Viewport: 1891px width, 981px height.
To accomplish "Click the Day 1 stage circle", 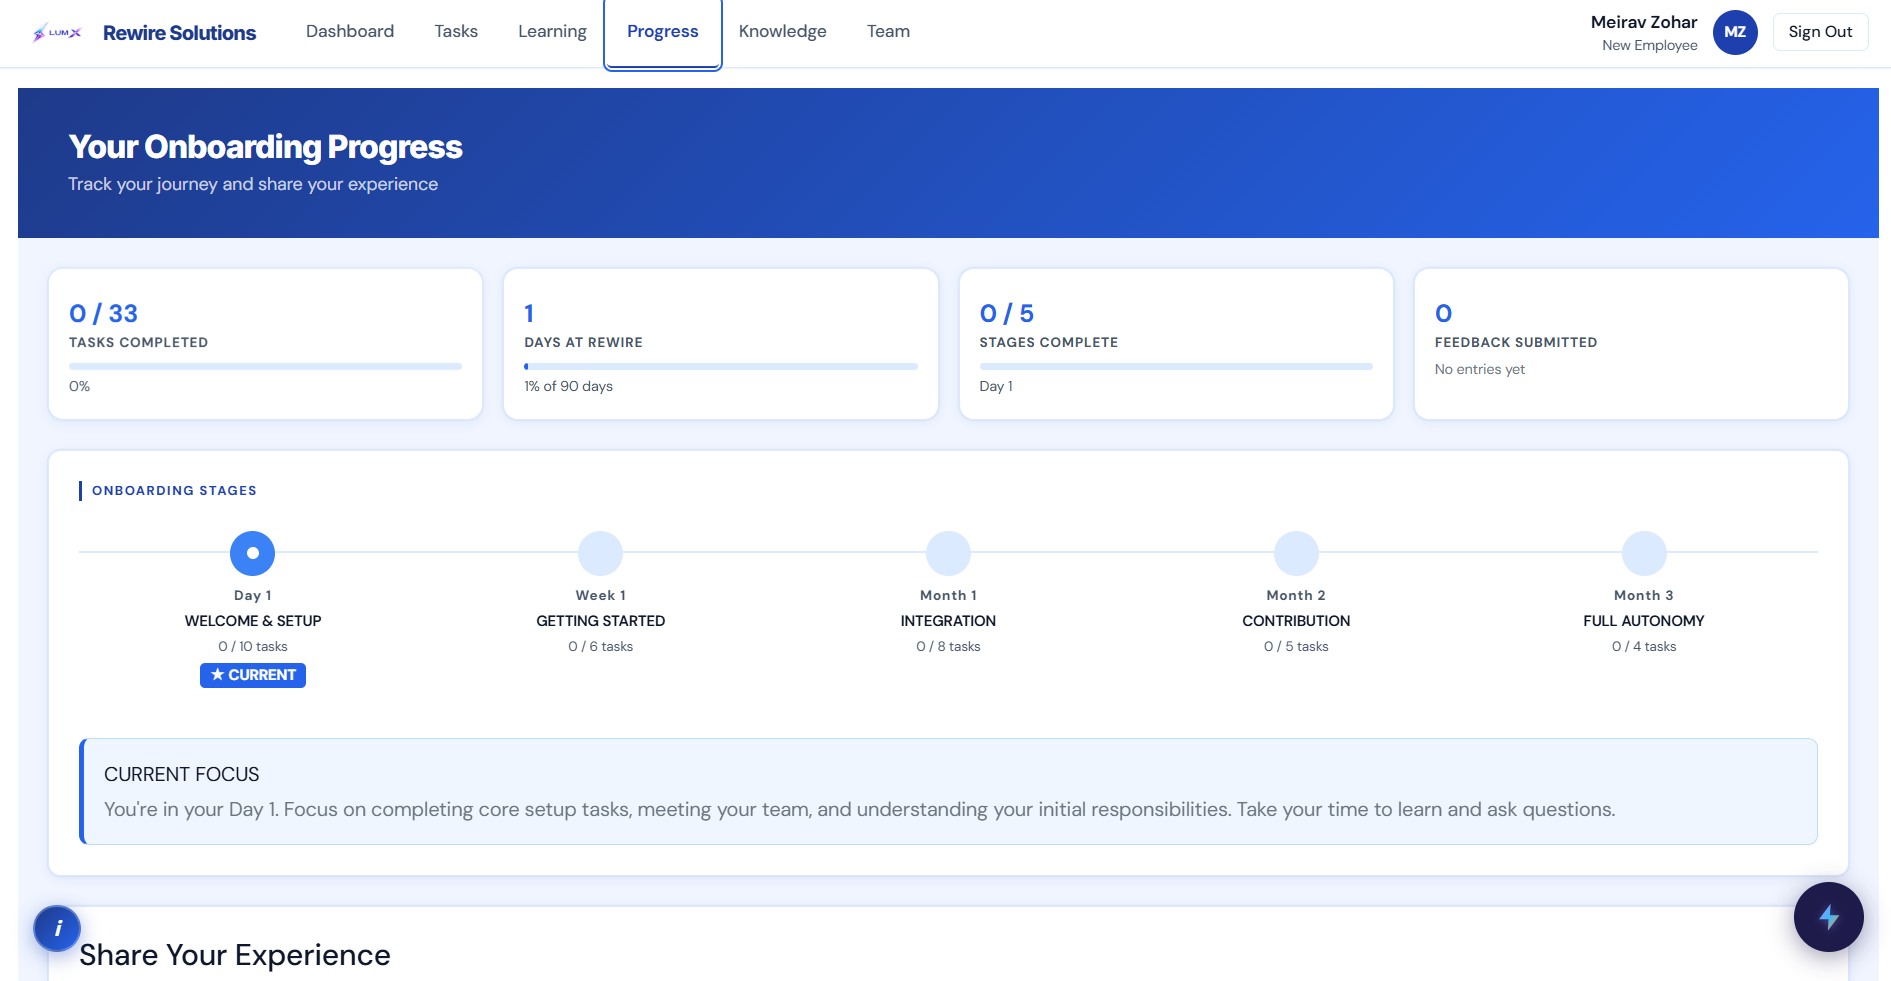I will coord(253,553).
